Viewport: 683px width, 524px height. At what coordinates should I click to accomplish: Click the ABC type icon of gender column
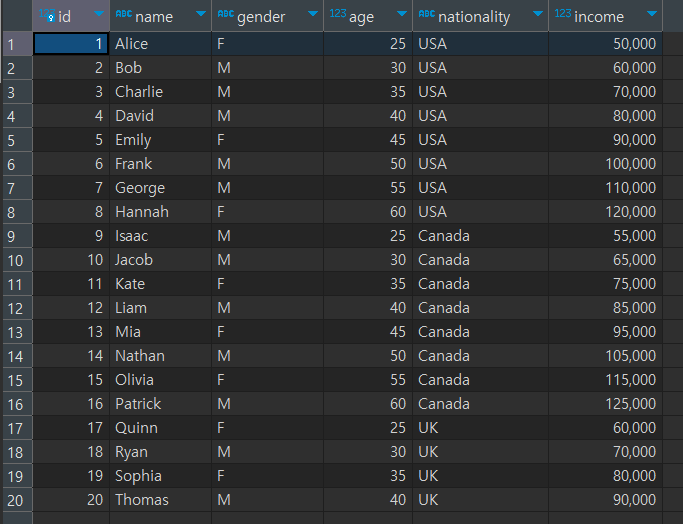coord(226,14)
